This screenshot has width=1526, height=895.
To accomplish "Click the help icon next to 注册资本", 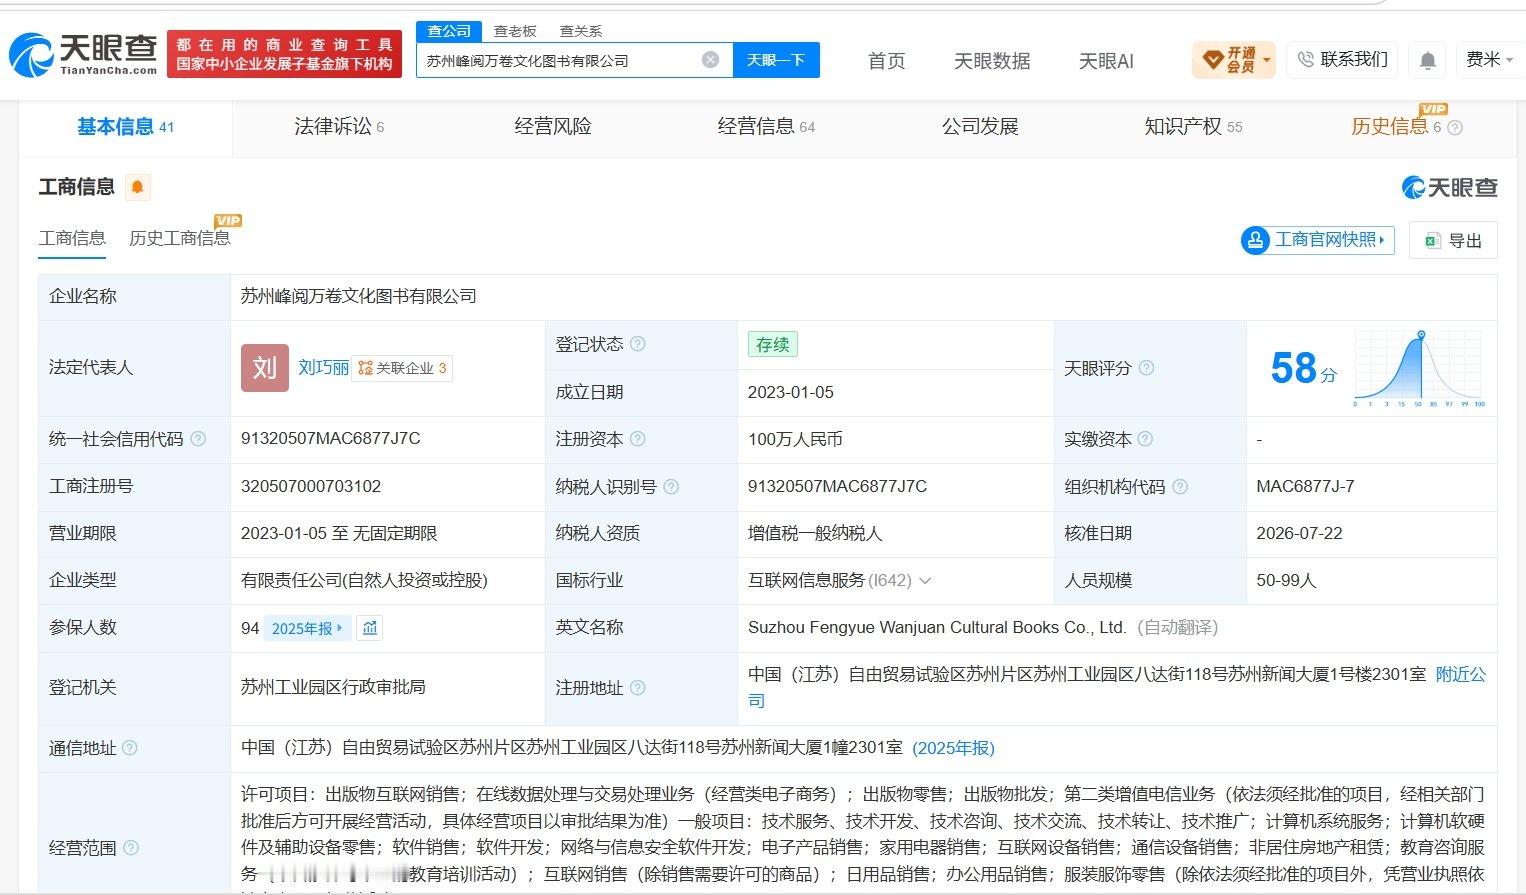I will (x=637, y=439).
